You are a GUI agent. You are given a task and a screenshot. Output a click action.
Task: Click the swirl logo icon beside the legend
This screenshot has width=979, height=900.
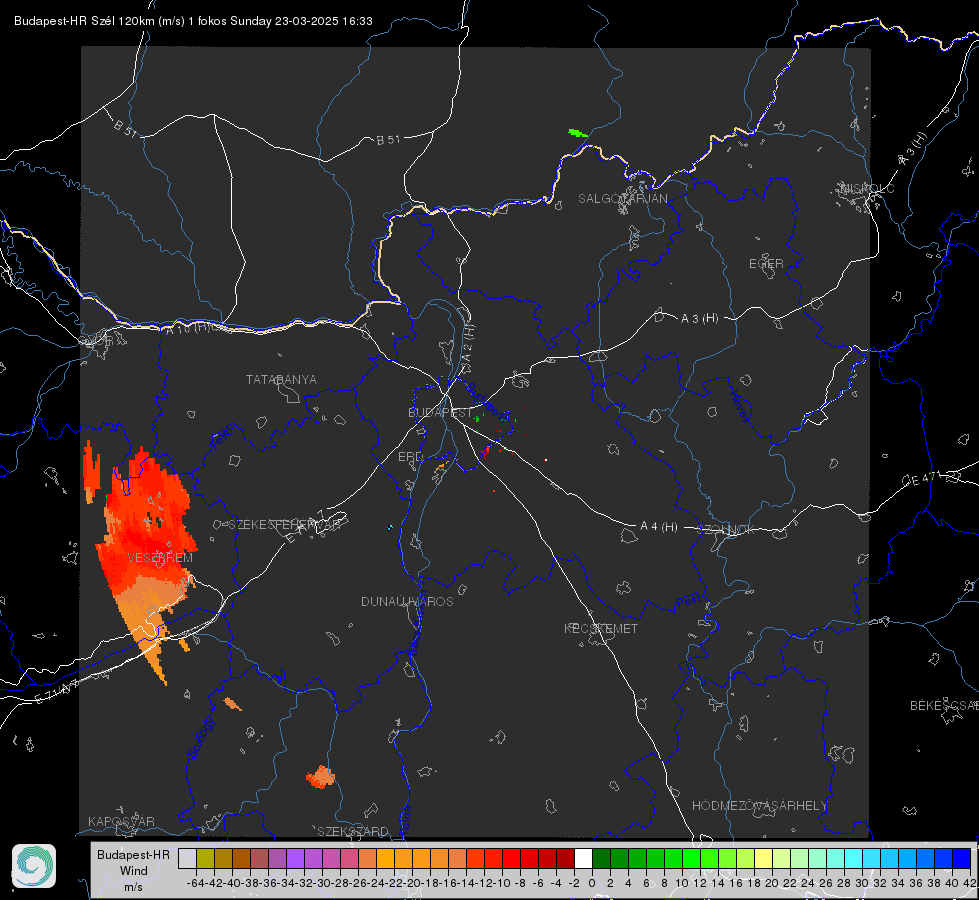click(34, 866)
